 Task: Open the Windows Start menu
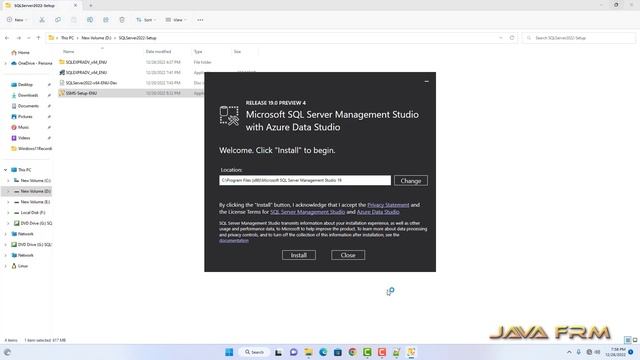pyautogui.click(x=229, y=352)
